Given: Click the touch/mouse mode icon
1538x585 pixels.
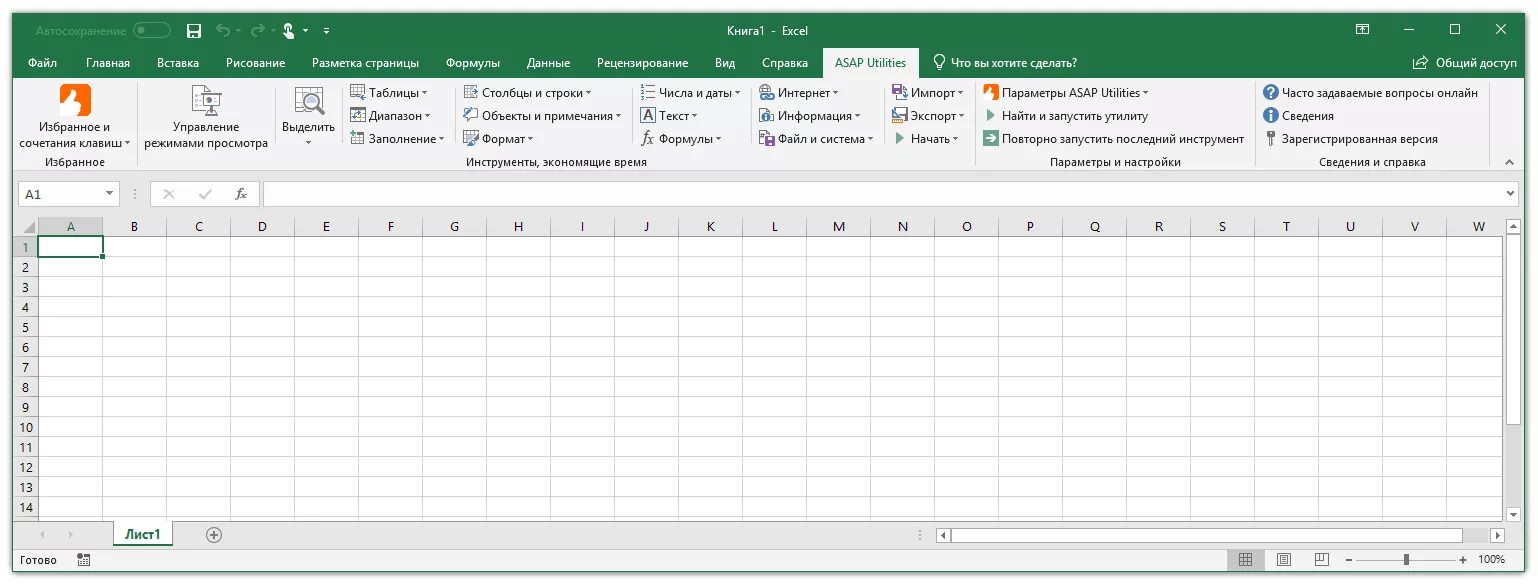Looking at the screenshot, I should [x=289, y=31].
